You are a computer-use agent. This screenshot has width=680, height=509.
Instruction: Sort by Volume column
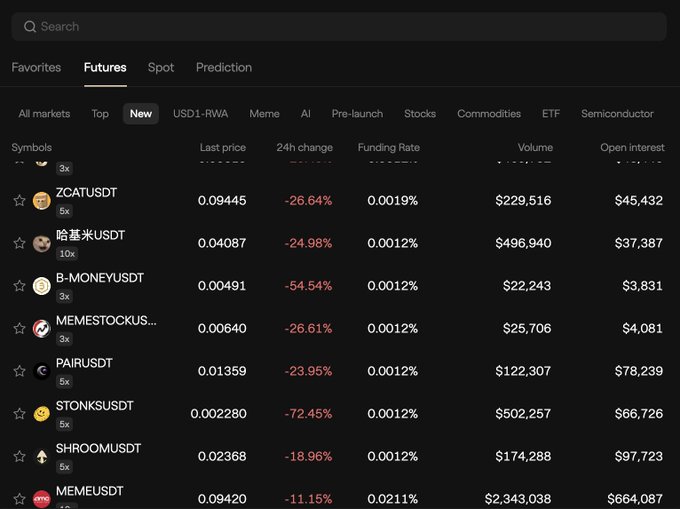tap(535, 147)
